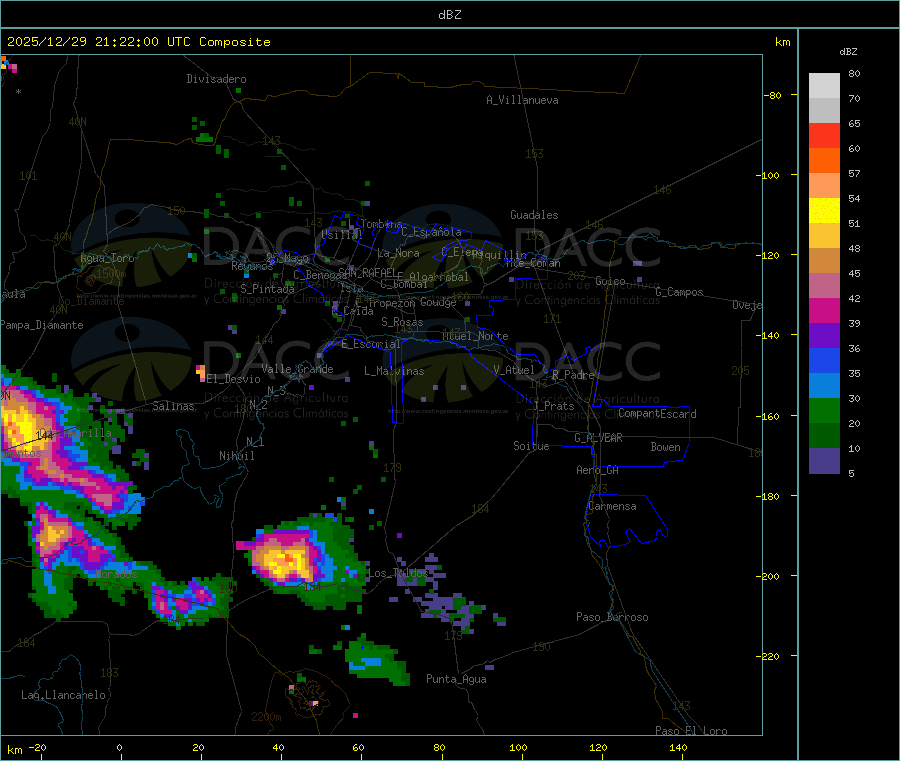The image size is (900, 761).
Task: Click the 'Paso_Barroso' label
Action: (x=612, y=617)
